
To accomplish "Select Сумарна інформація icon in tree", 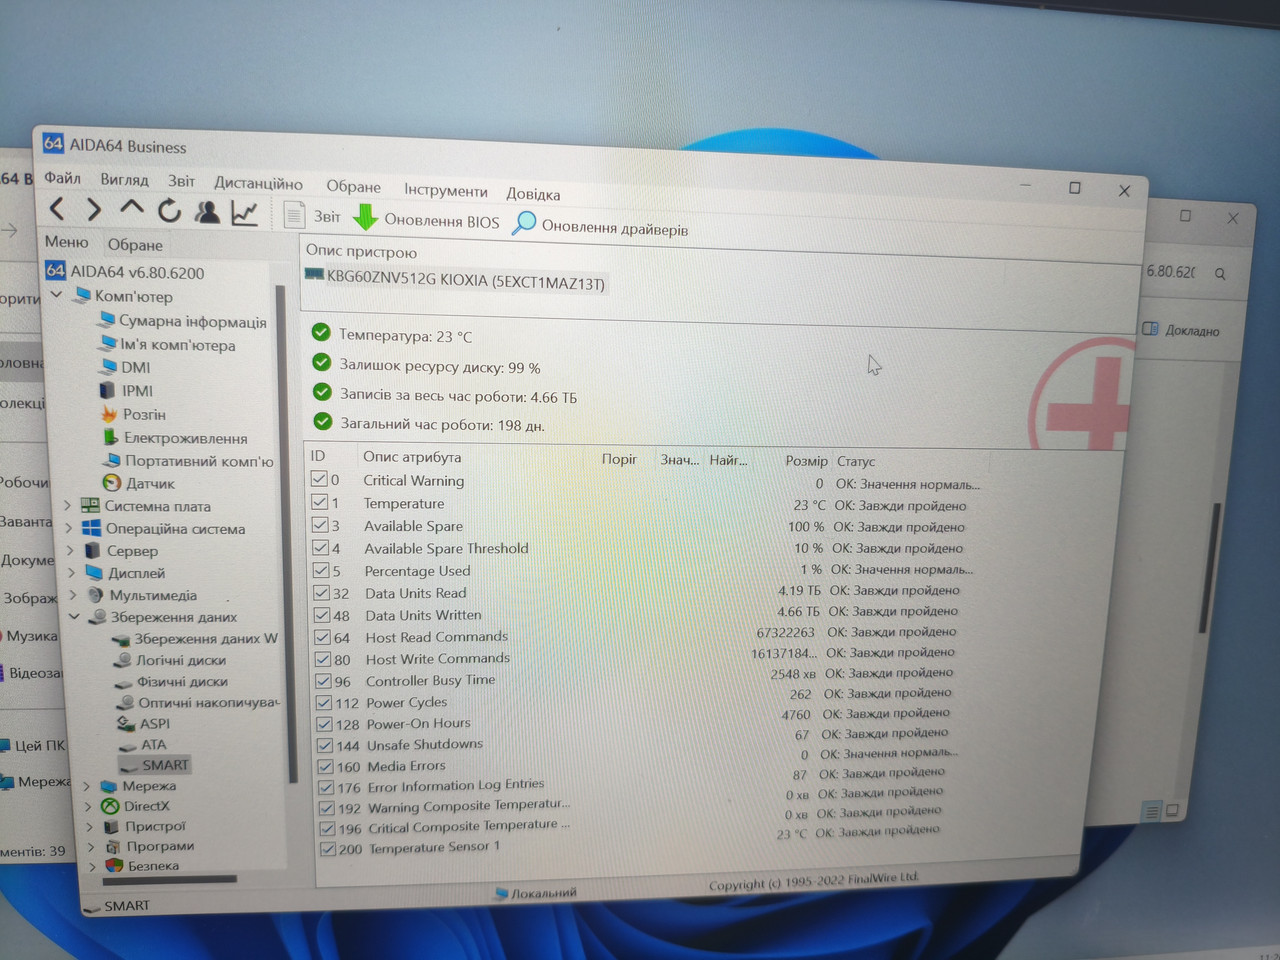I will click(107, 319).
